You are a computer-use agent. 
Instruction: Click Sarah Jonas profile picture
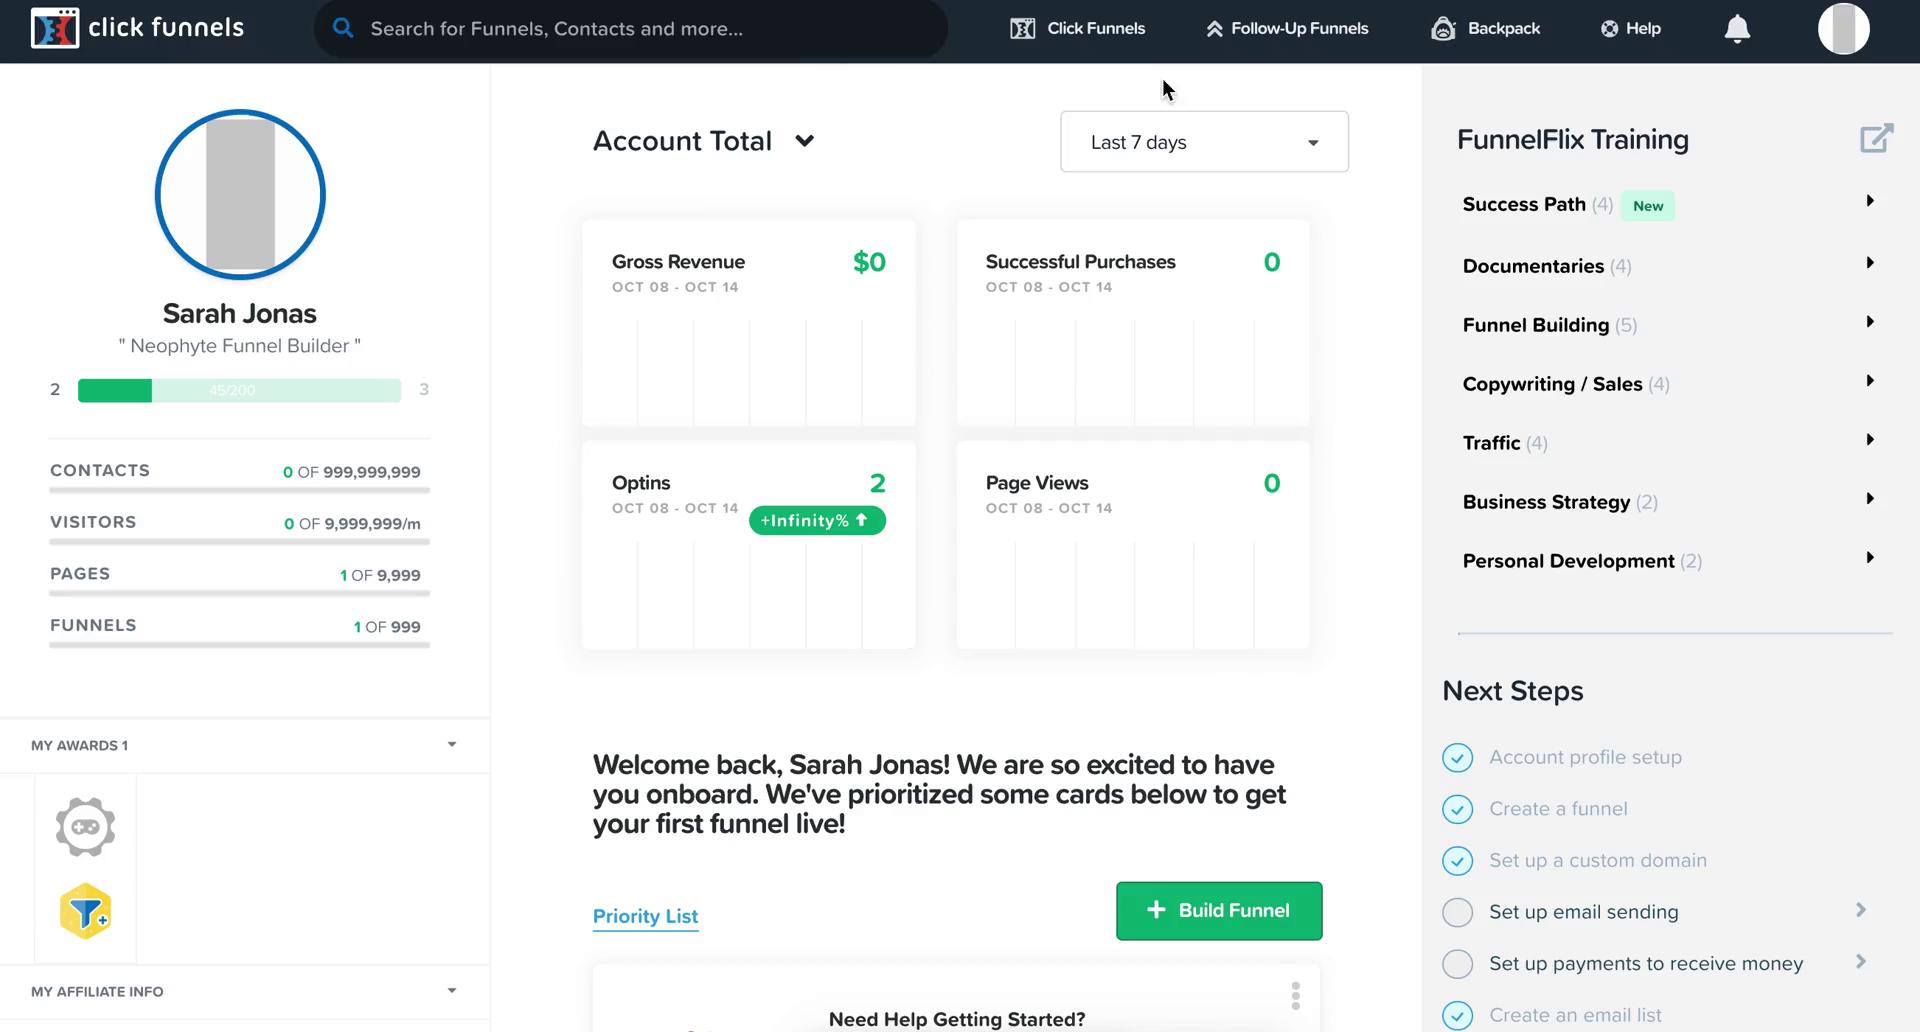coord(240,194)
